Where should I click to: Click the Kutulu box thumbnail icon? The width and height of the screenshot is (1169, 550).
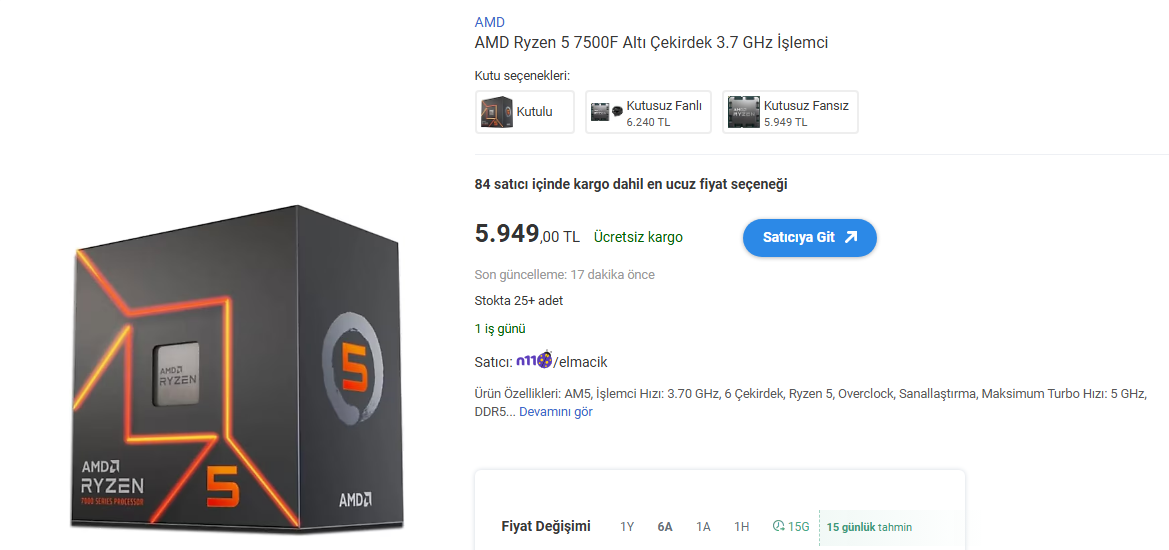497,113
